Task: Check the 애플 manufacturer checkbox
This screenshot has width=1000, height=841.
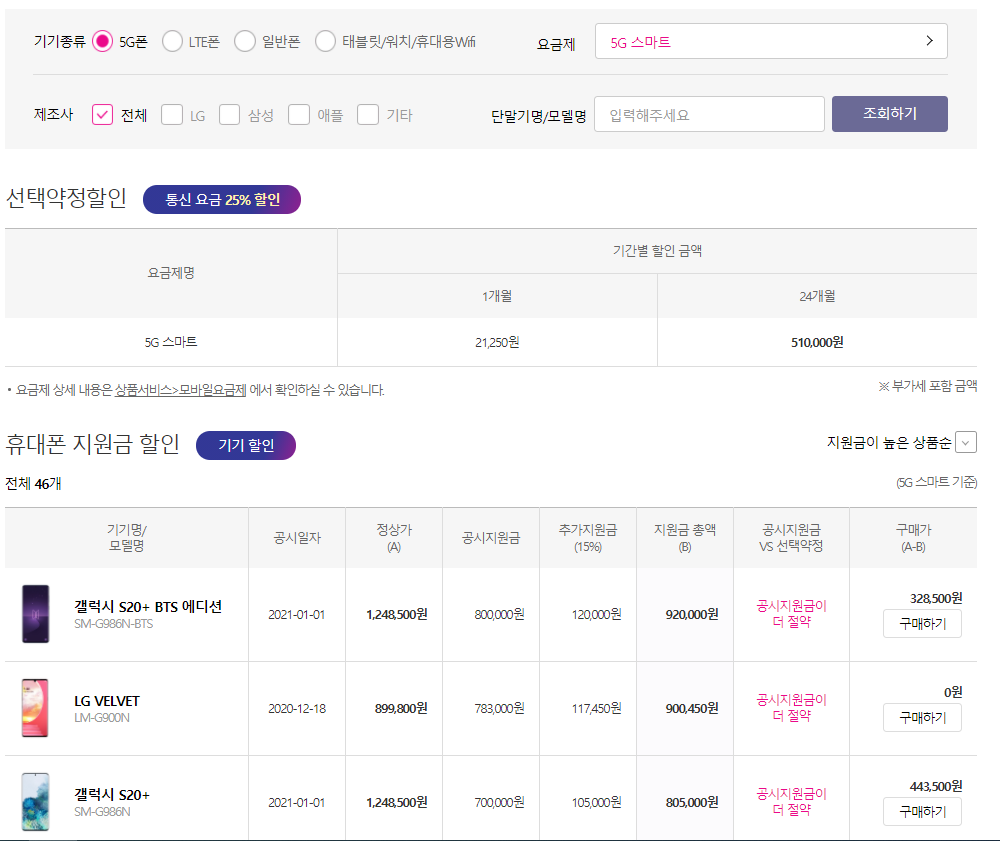Action: (x=298, y=115)
